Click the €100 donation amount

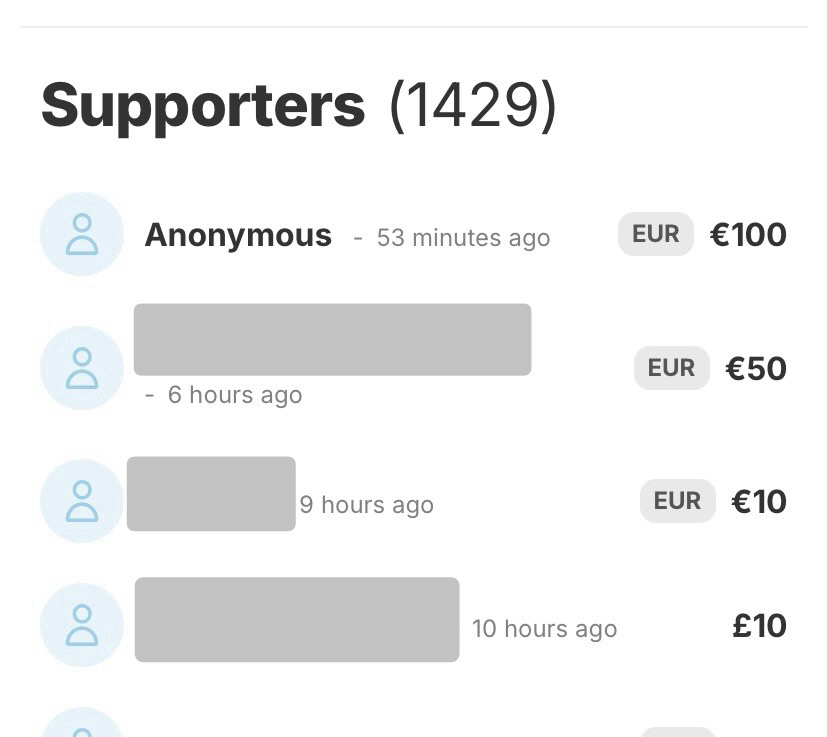(x=748, y=235)
